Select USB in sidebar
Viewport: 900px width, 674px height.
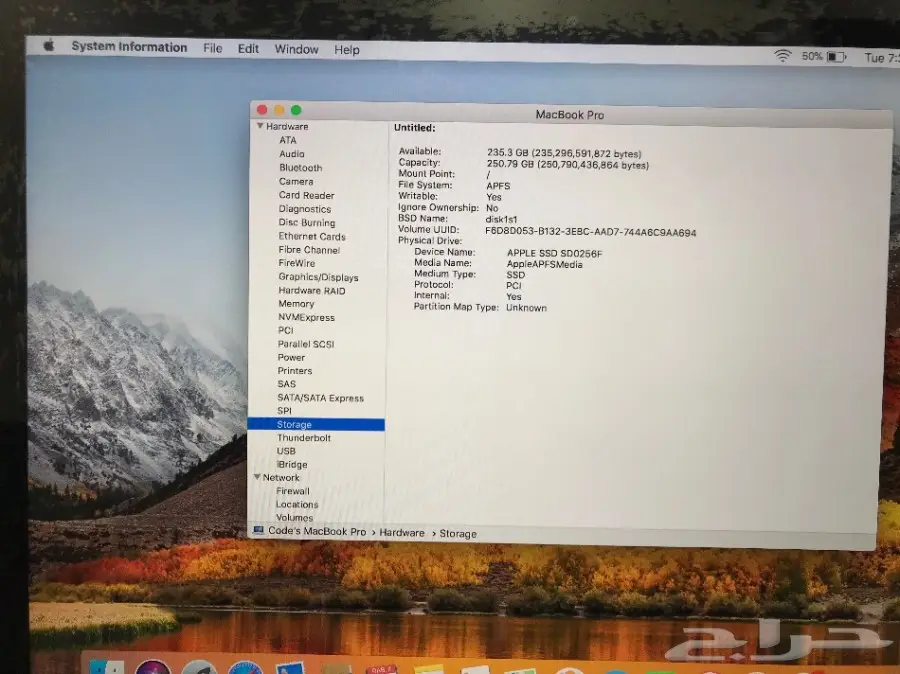(x=286, y=451)
